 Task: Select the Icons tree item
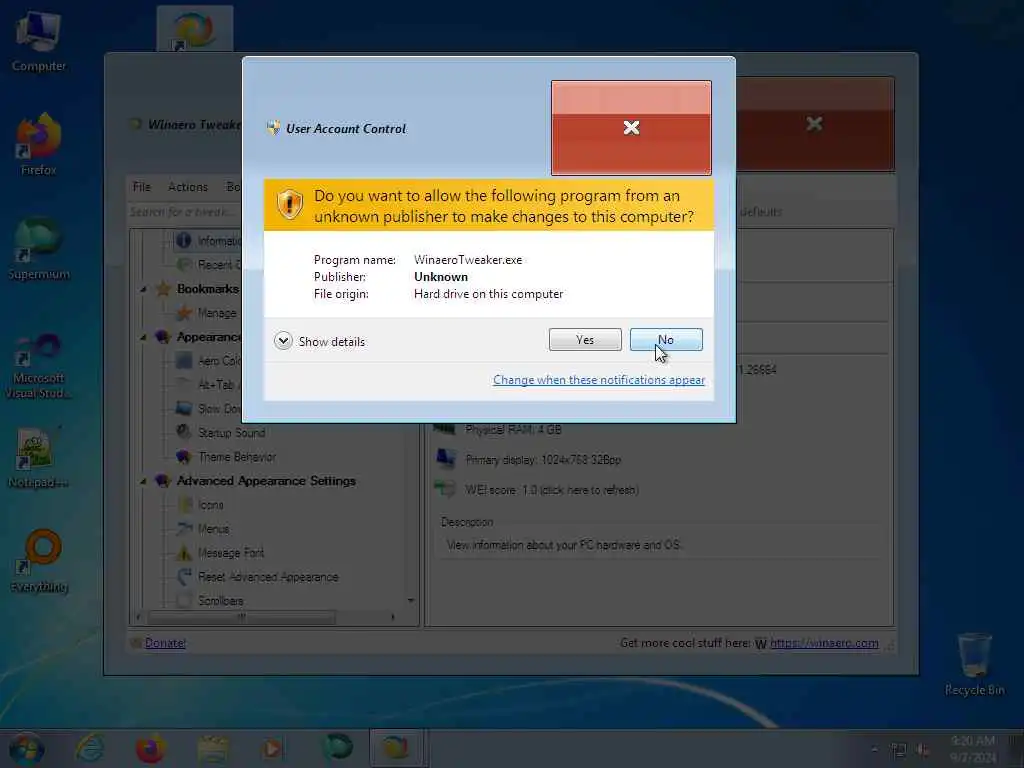[x=211, y=505]
